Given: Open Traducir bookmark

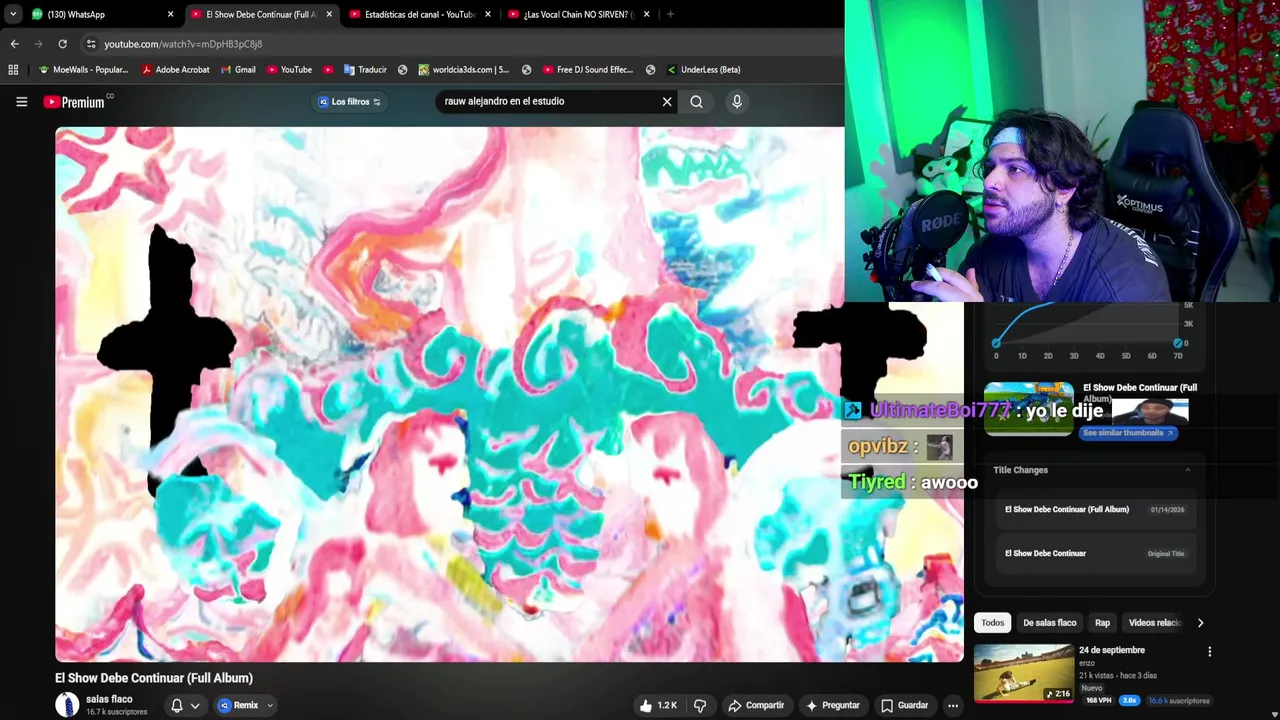Looking at the screenshot, I should 365,70.
